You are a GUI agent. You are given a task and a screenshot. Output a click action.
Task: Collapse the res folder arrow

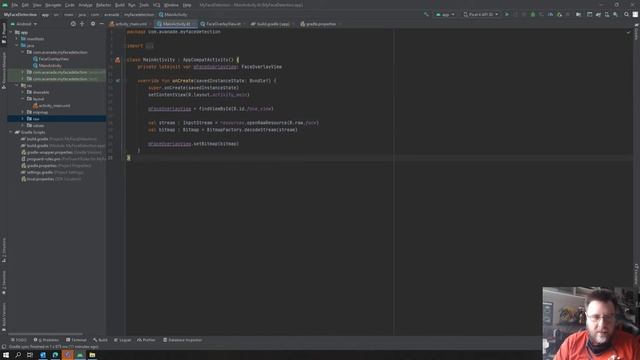coord(17,85)
